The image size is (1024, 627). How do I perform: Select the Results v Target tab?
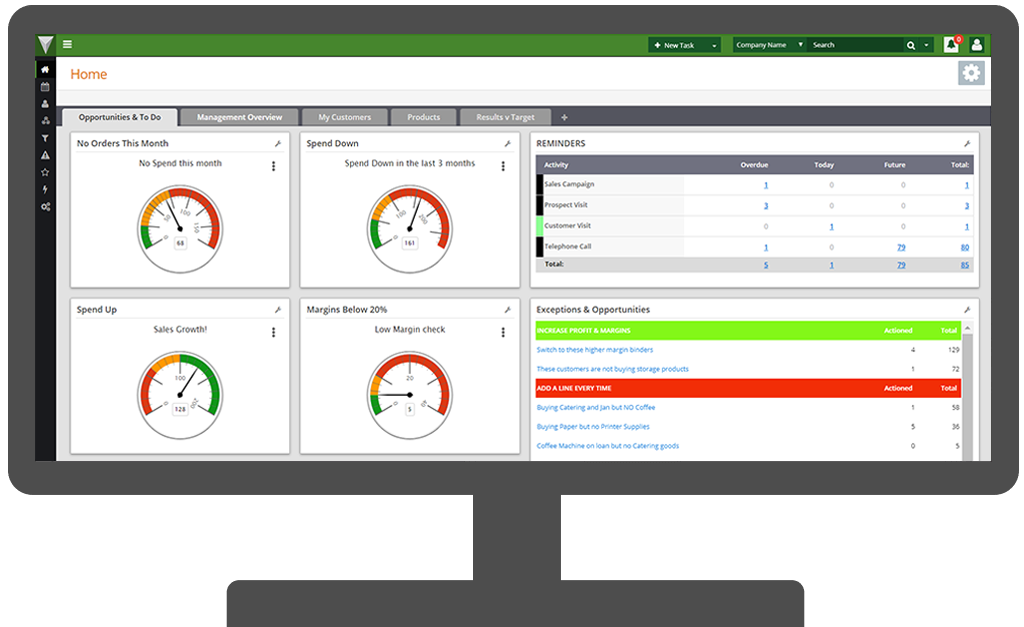[505, 117]
